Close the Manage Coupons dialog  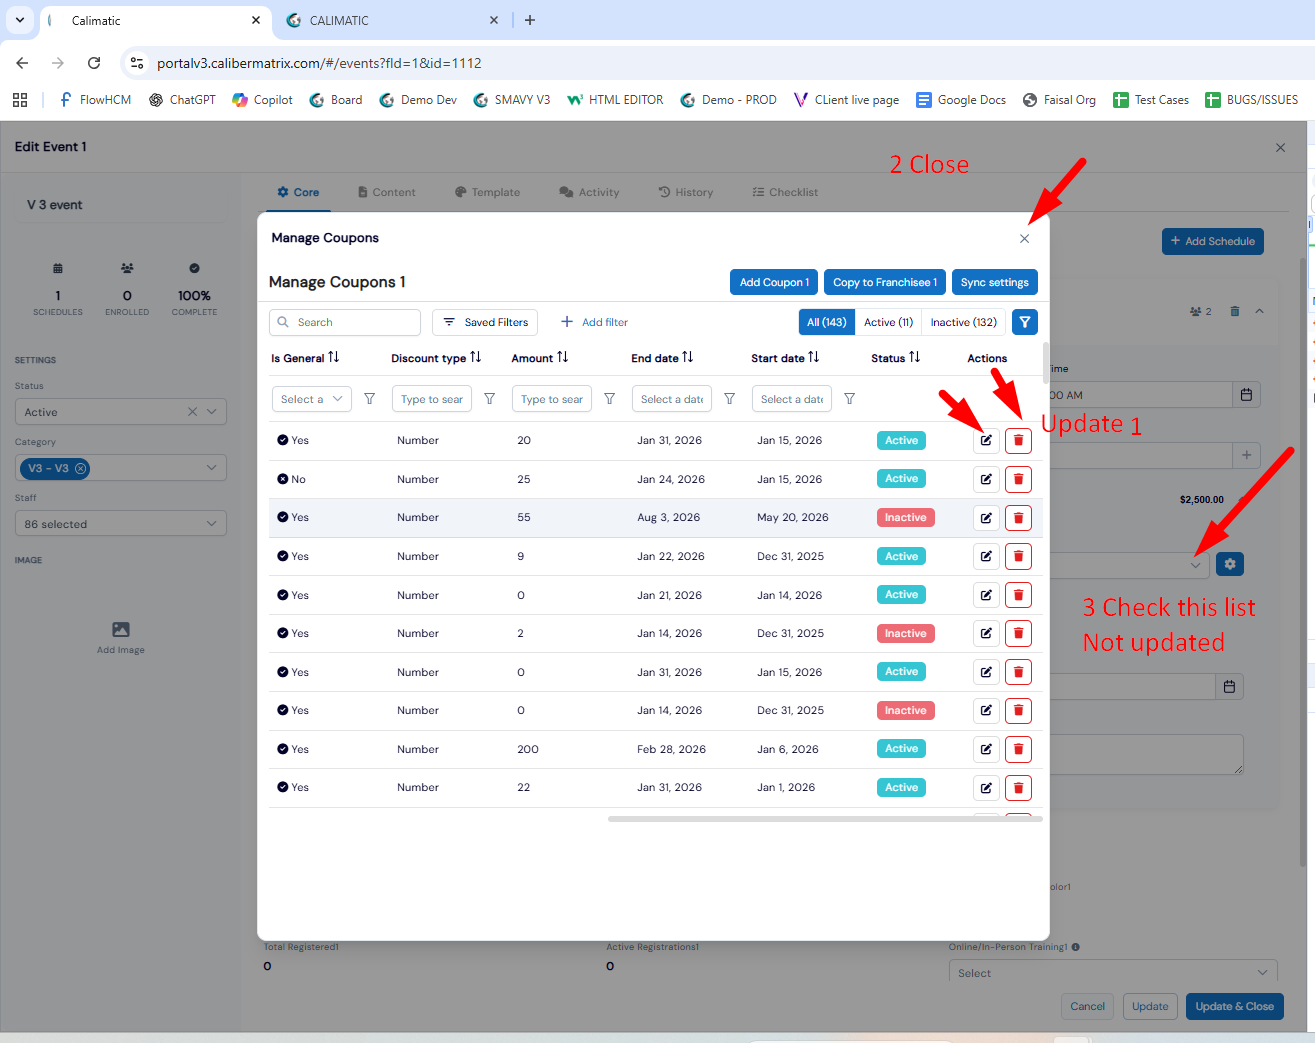click(x=1024, y=239)
